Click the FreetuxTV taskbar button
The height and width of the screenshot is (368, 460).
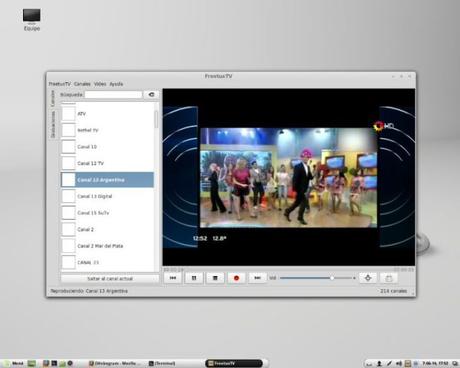[235, 363]
